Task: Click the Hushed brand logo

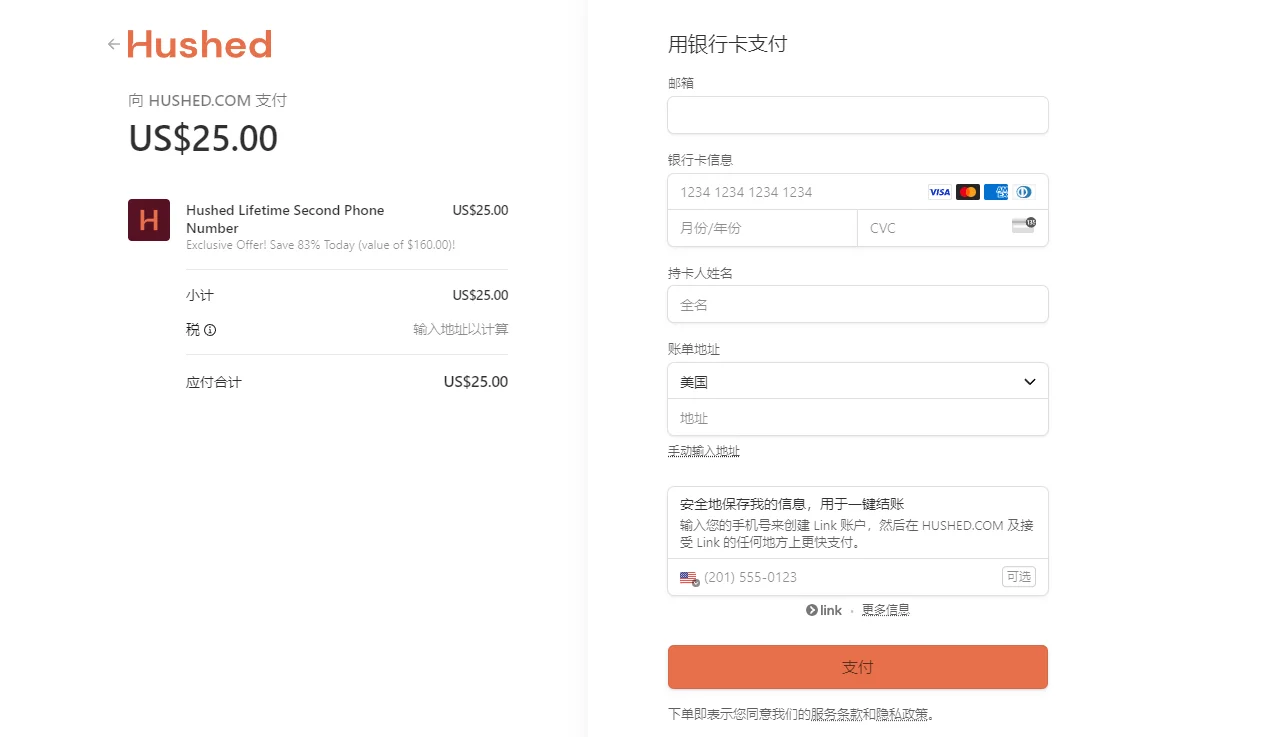Action: click(x=199, y=44)
